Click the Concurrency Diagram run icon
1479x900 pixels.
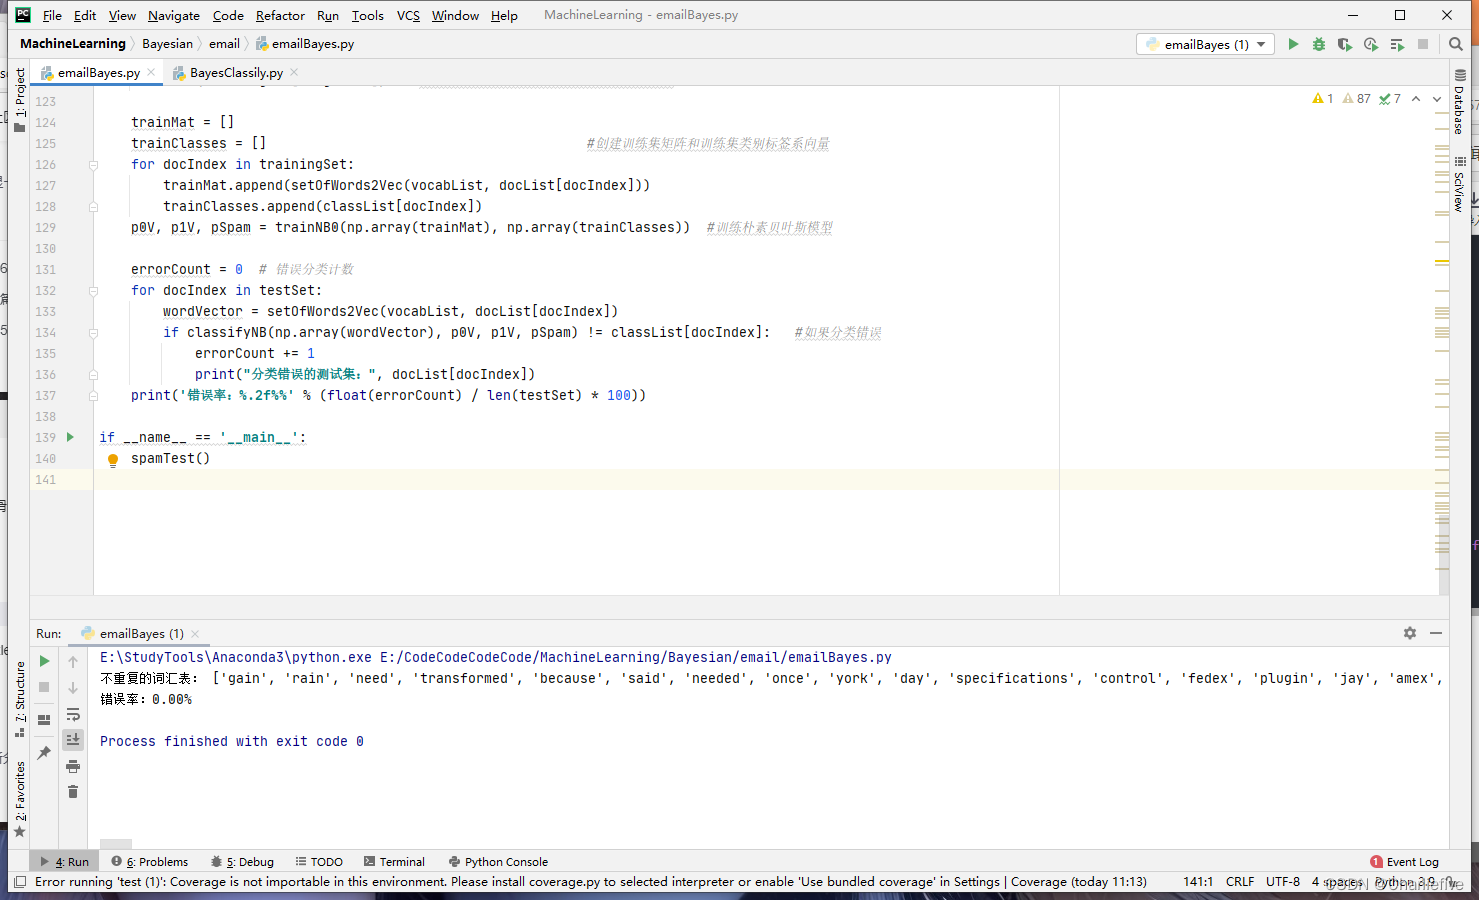[x=1397, y=44]
